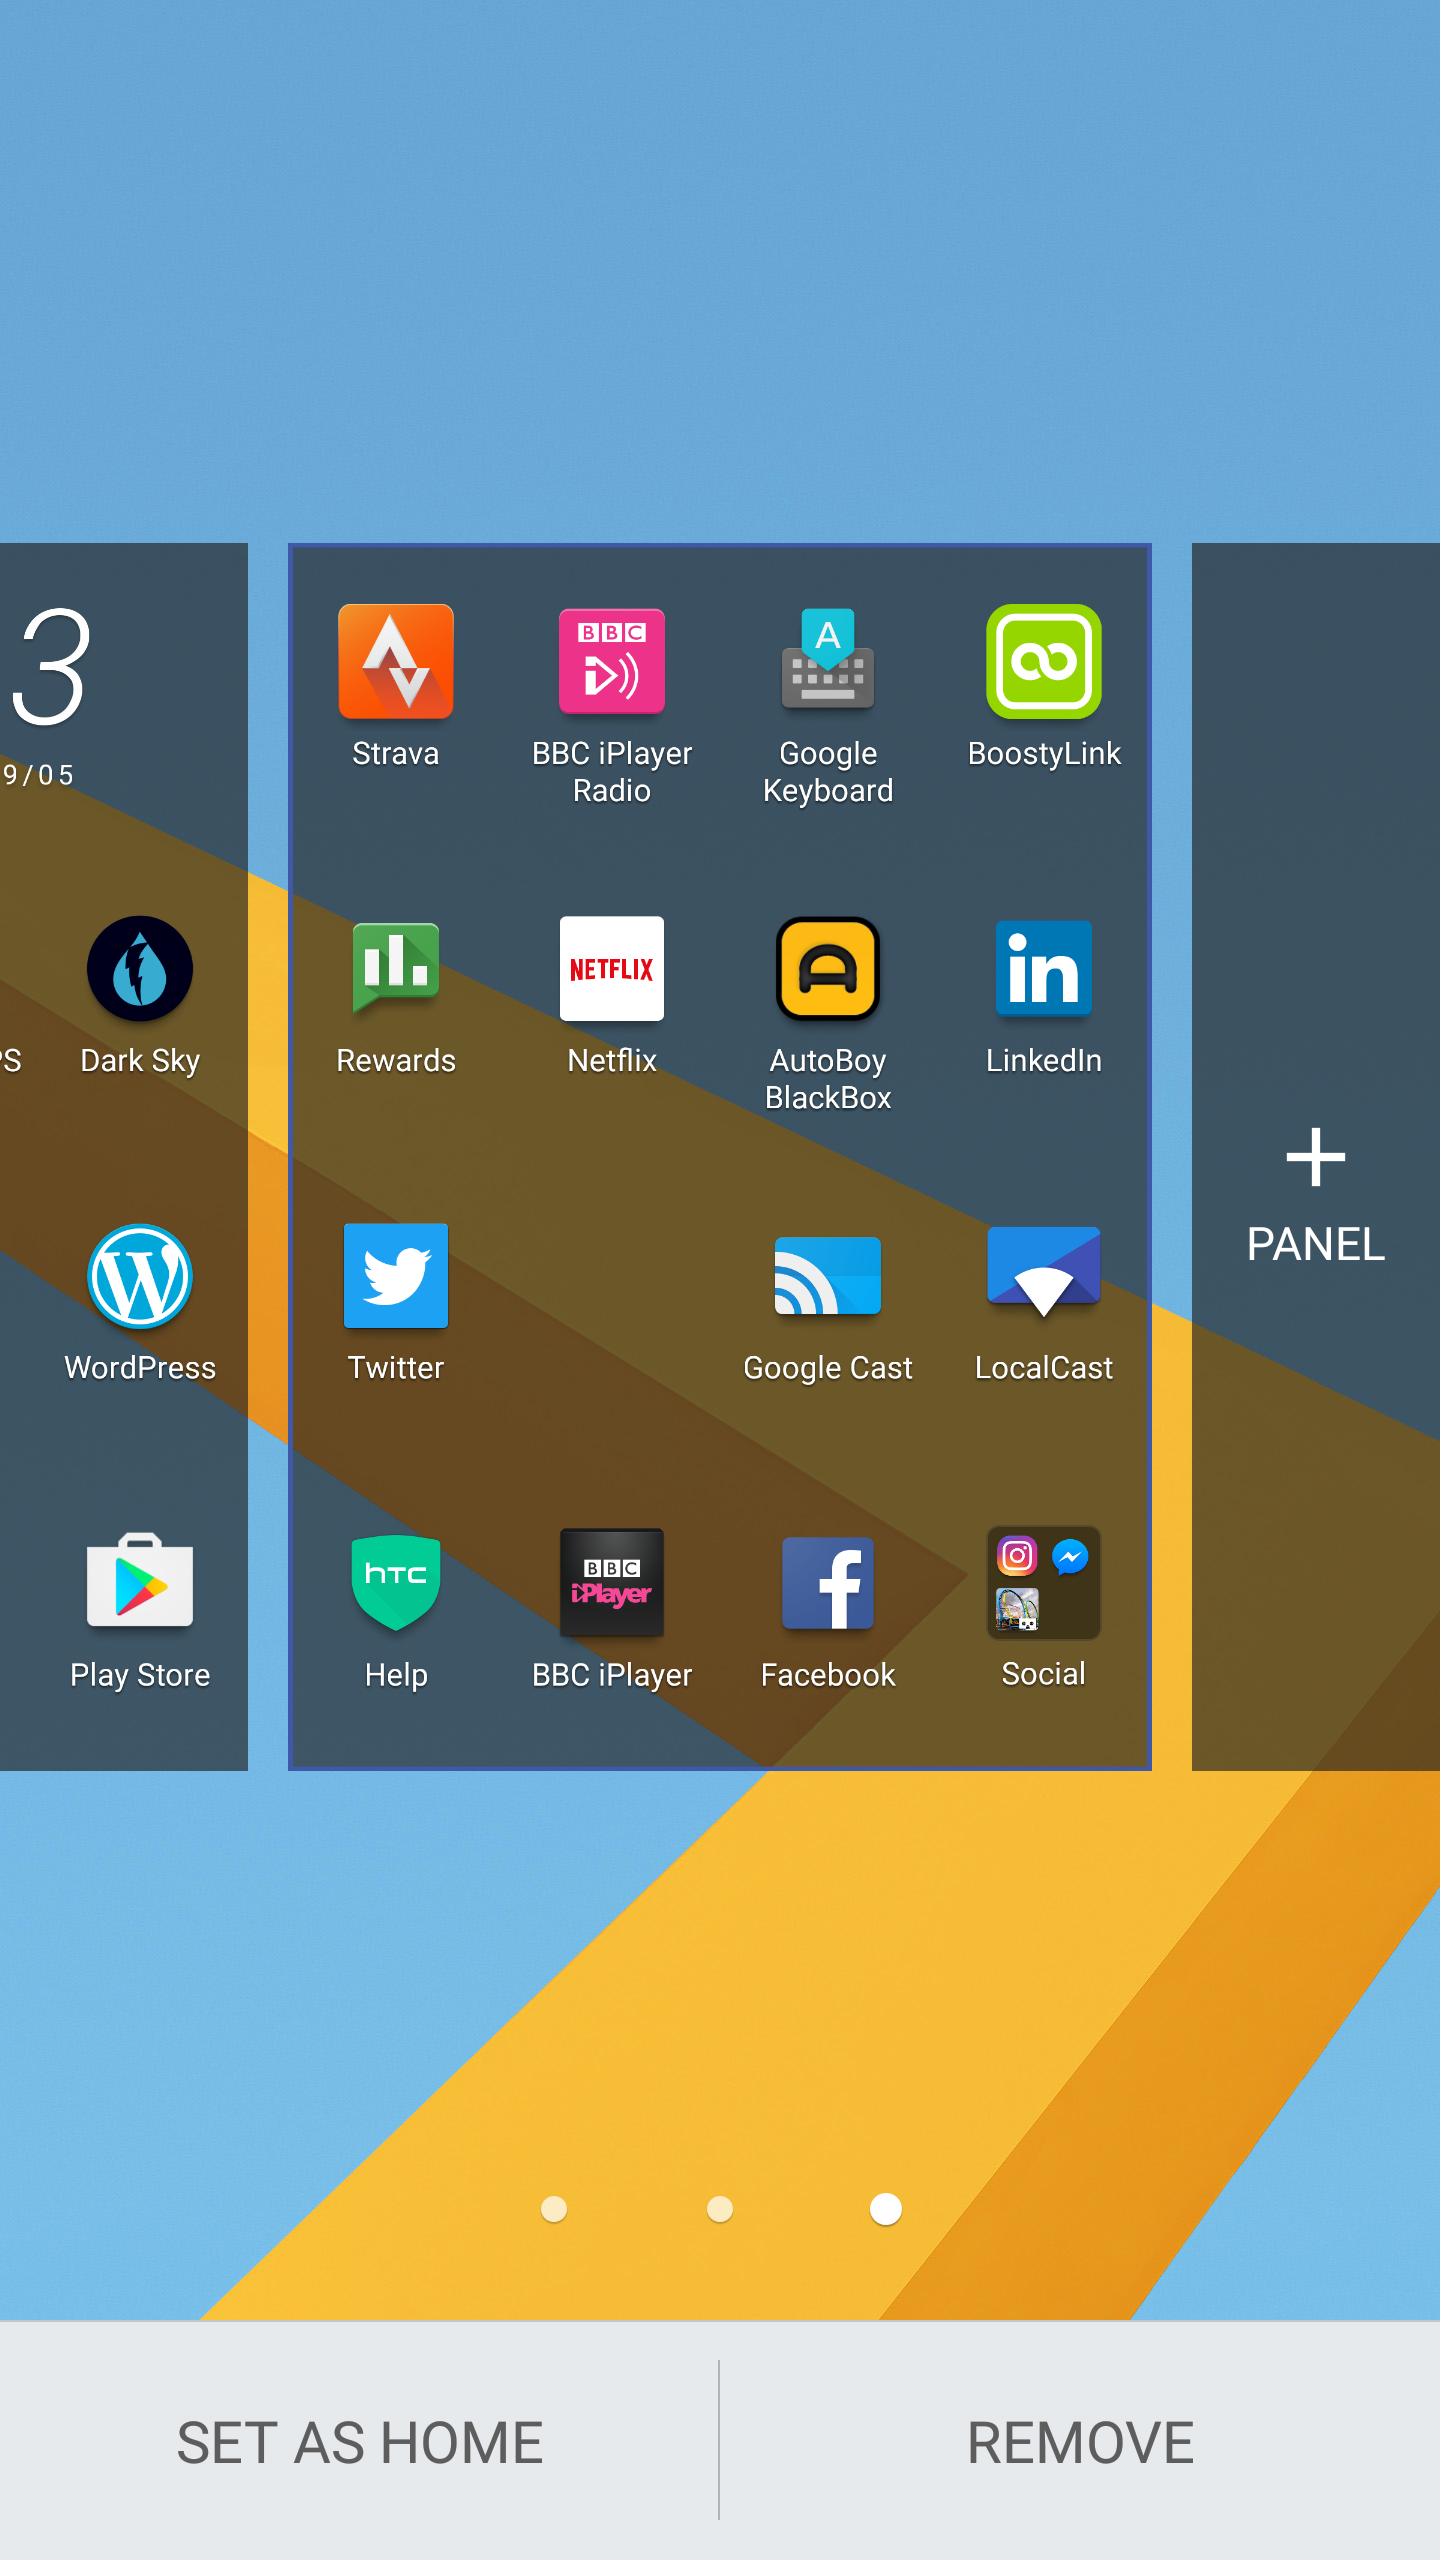Image resolution: width=1440 pixels, height=2560 pixels.
Task: Go to second page indicator dot
Action: (720, 2209)
